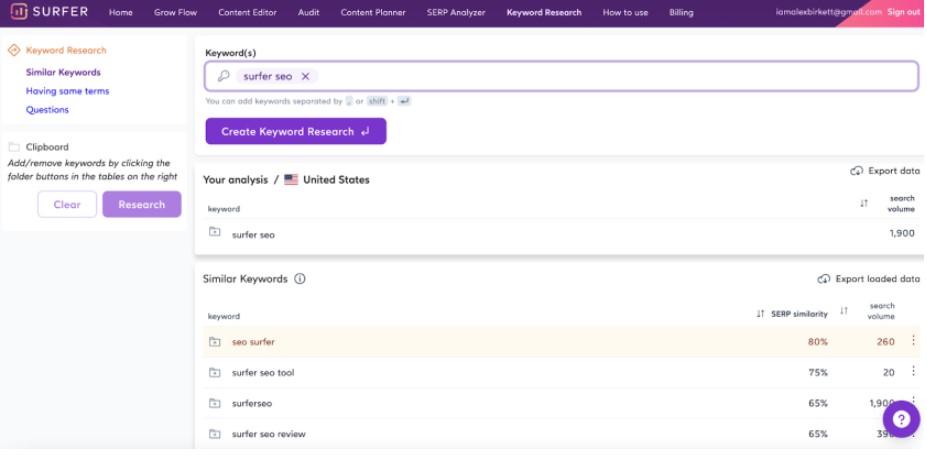Go to Content Editor
The height and width of the screenshot is (461, 927).
tap(247, 12)
